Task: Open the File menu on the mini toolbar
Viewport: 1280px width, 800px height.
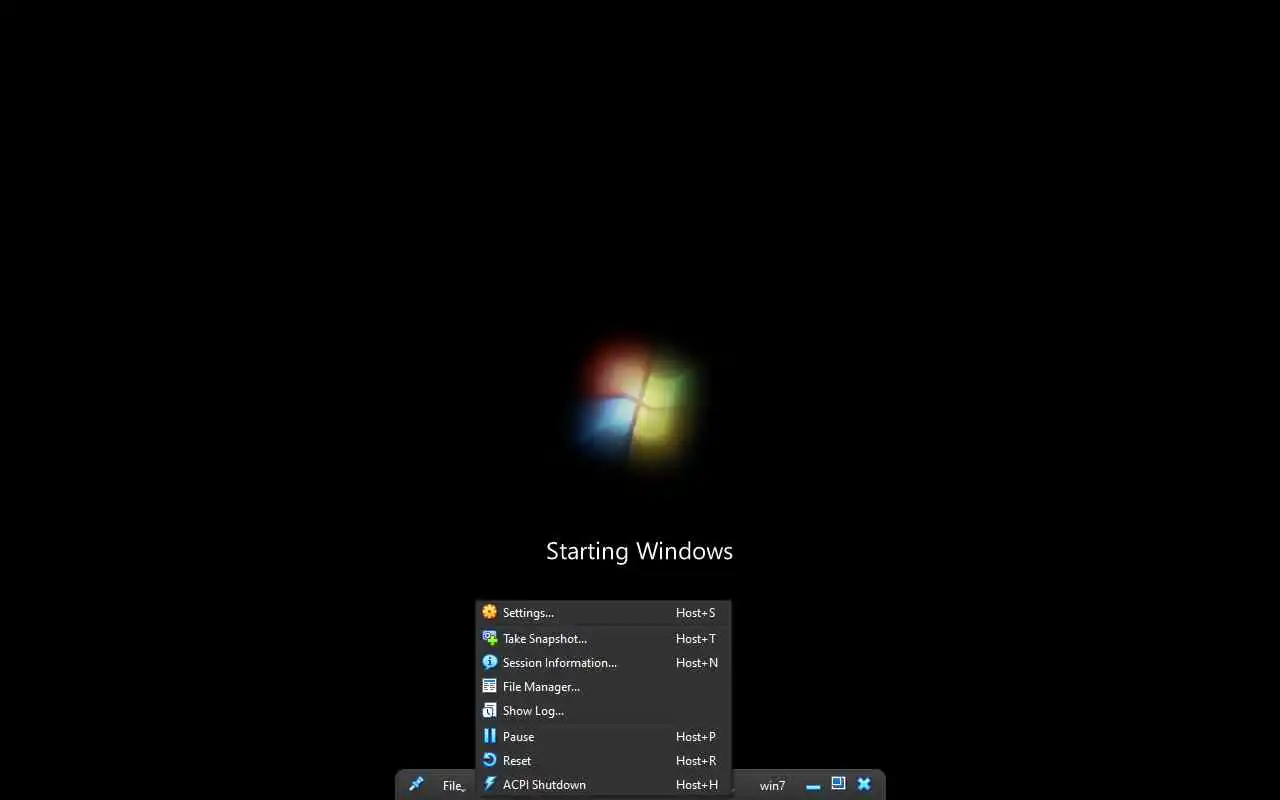Action: [454, 786]
